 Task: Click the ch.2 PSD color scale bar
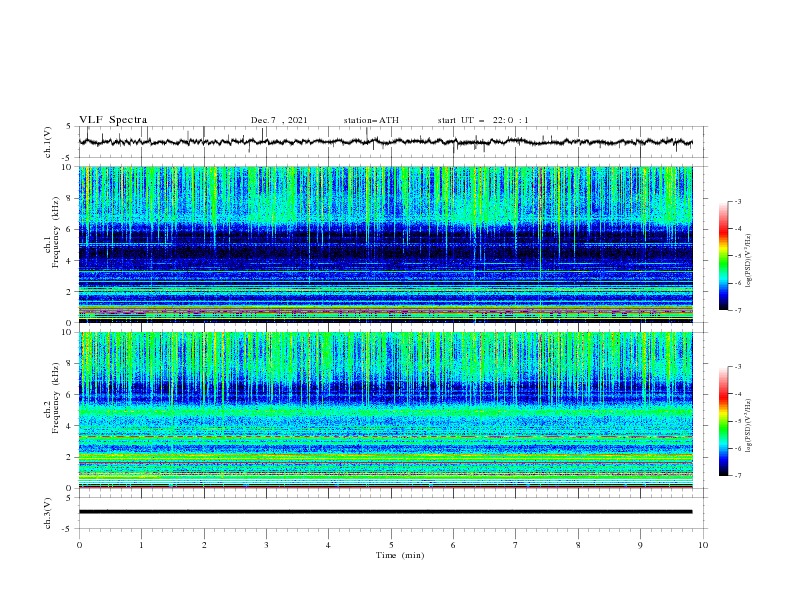click(x=724, y=421)
